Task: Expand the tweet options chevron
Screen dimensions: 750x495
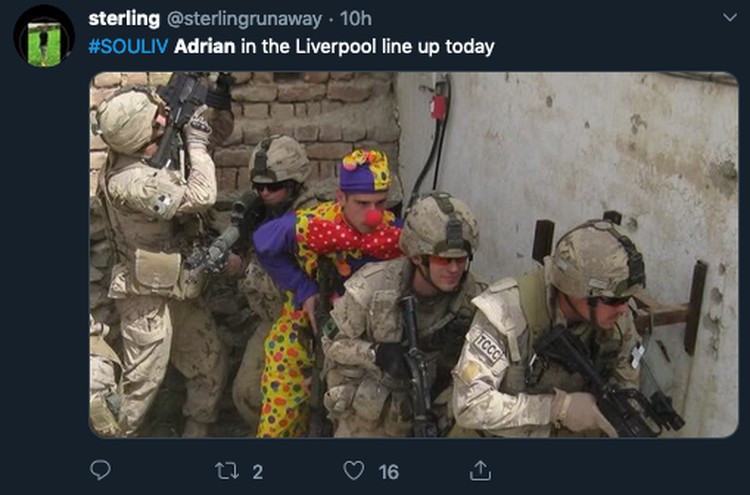Action: pyautogui.click(x=729, y=18)
